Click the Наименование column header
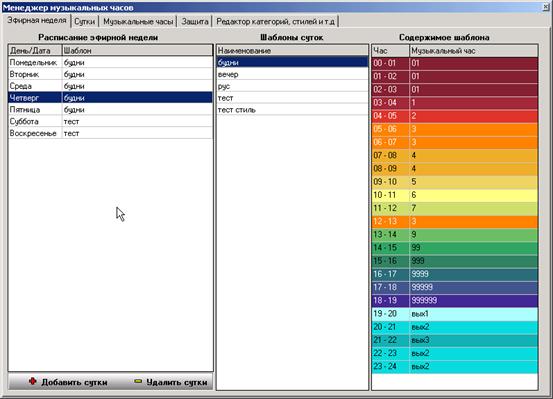Screen dimensions: 553x399 (x=292, y=50)
